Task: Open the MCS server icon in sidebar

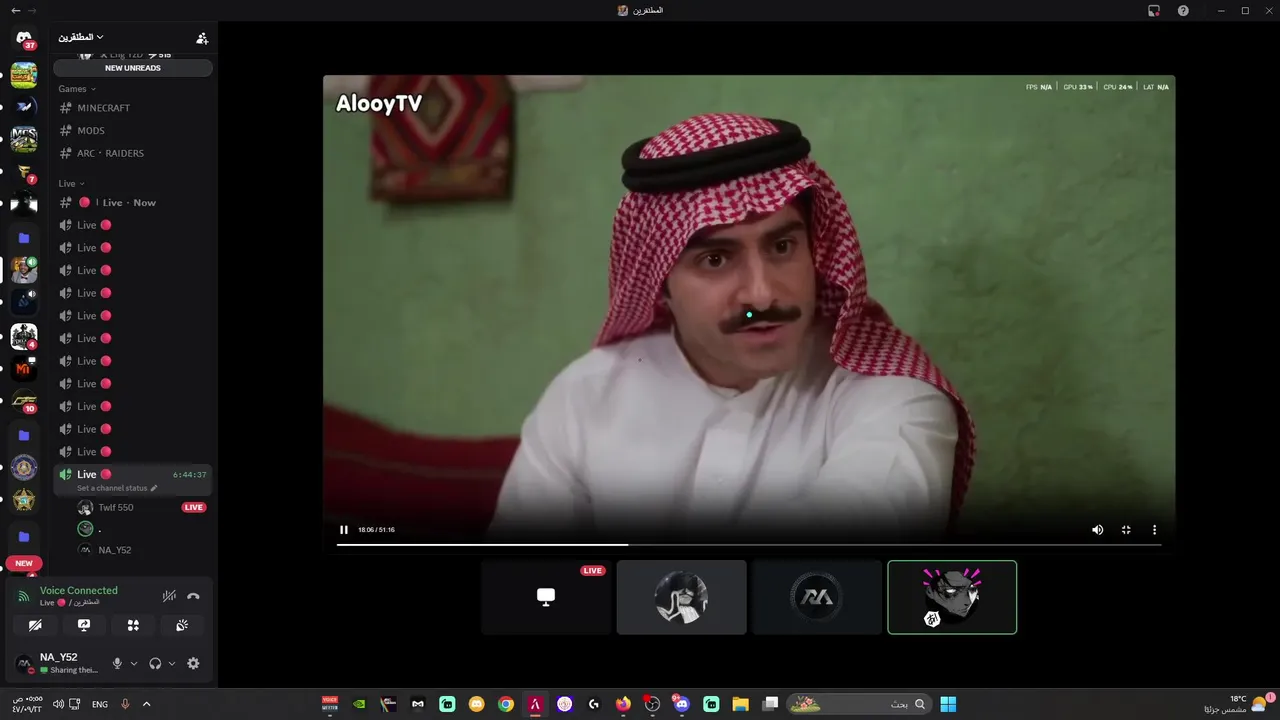Action: coord(24,139)
